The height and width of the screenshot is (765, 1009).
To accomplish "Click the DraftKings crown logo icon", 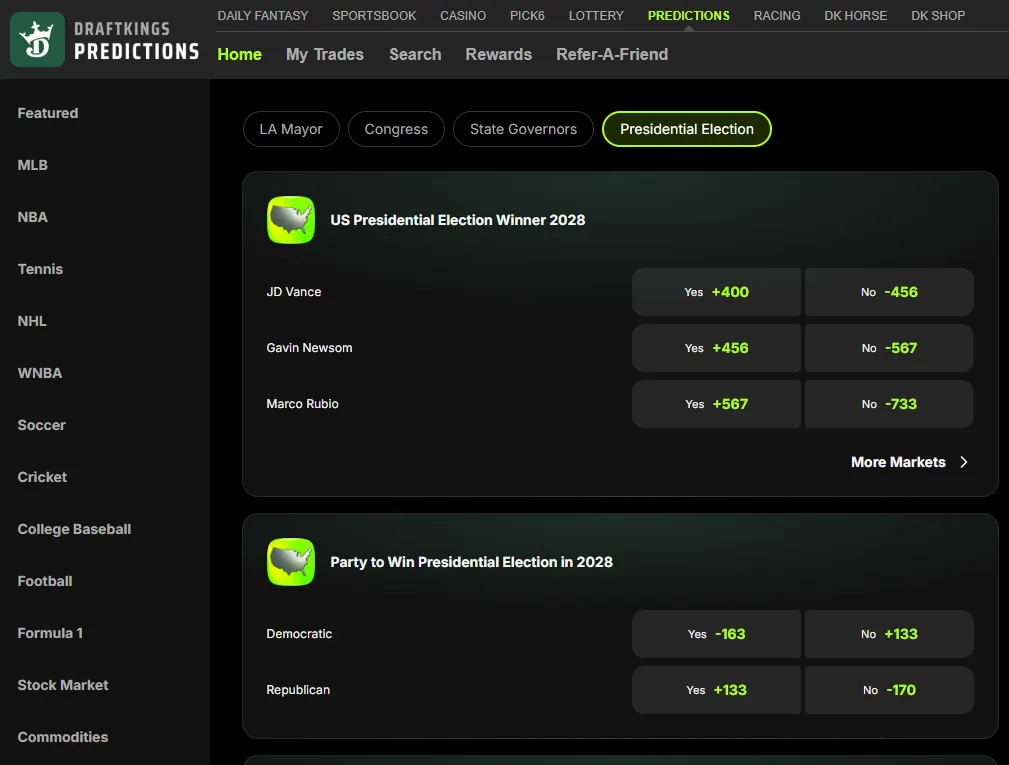I will (x=37, y=39).
